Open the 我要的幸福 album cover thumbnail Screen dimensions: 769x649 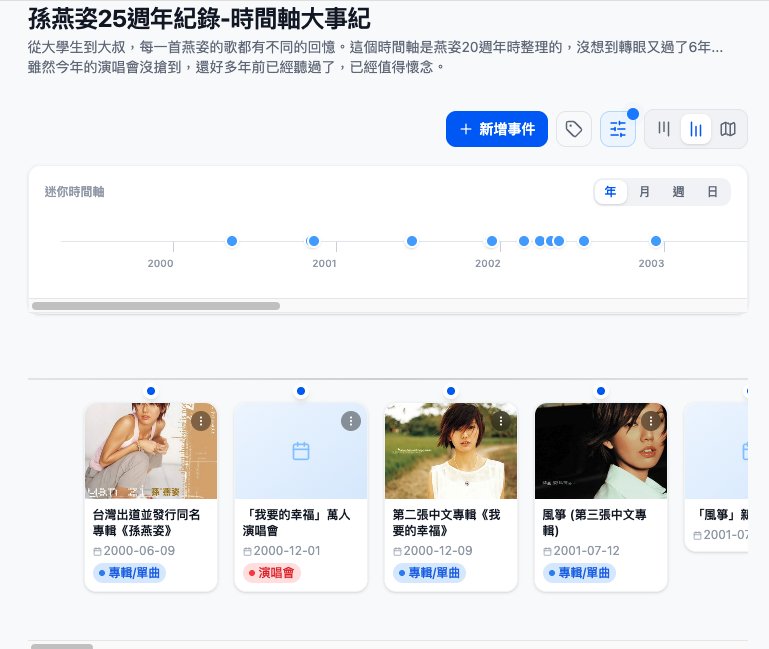(x=451, y=451)
